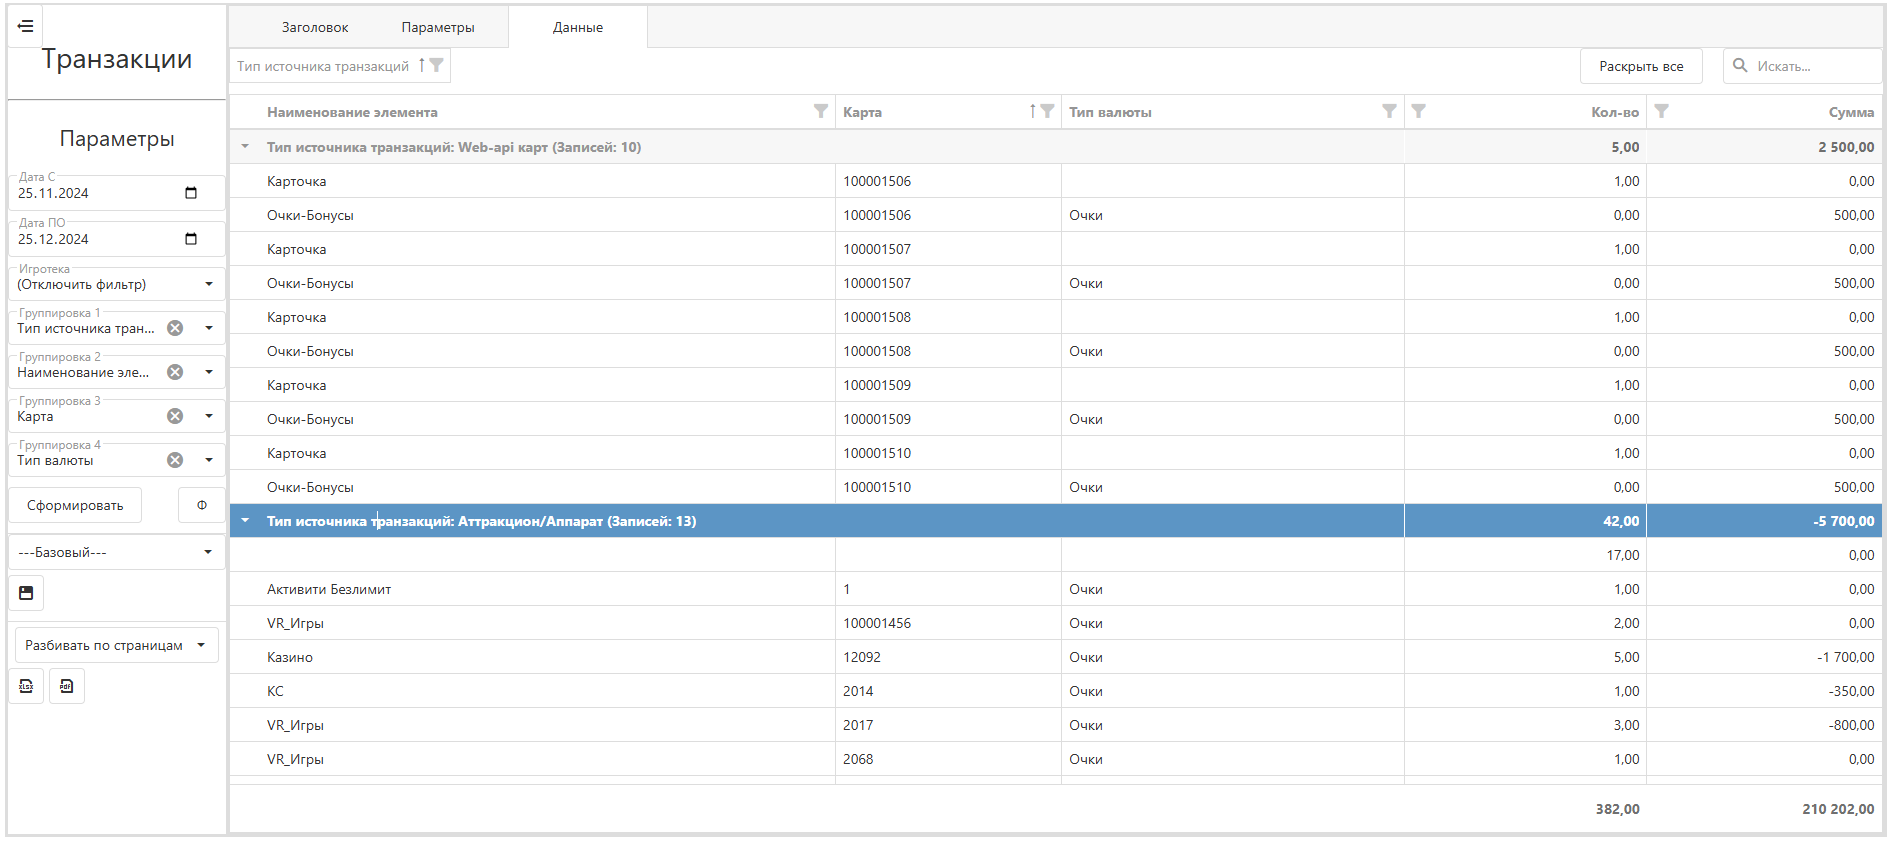Clear the Группировка 2 selection
The height and width of the screenshot is (842, 1889).
[x=175, y=372]
